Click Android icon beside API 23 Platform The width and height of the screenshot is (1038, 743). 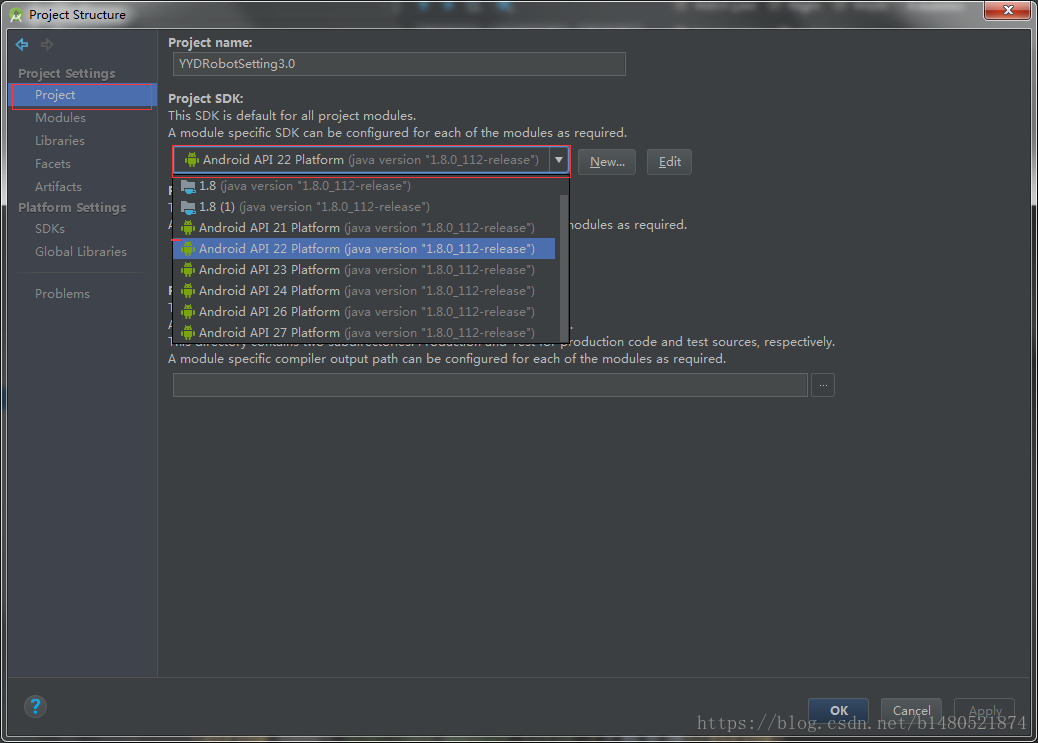point(188,270)
